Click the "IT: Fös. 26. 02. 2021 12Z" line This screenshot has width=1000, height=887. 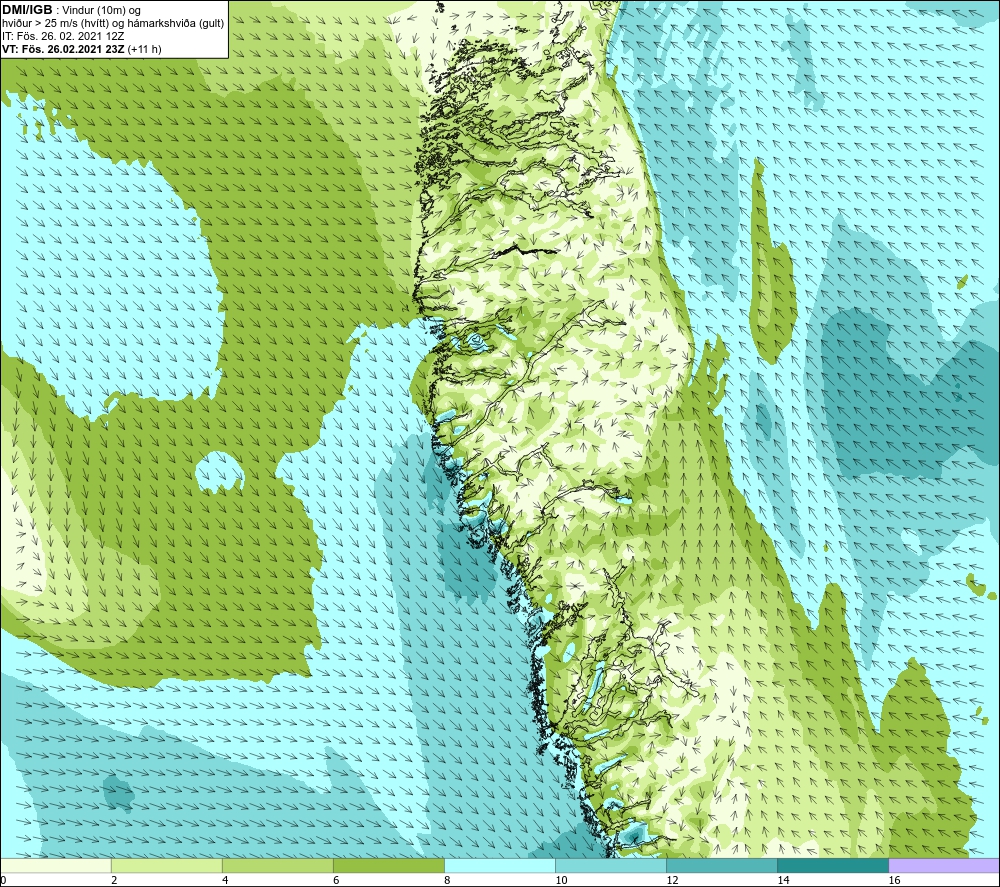click(x=63, y=36)
